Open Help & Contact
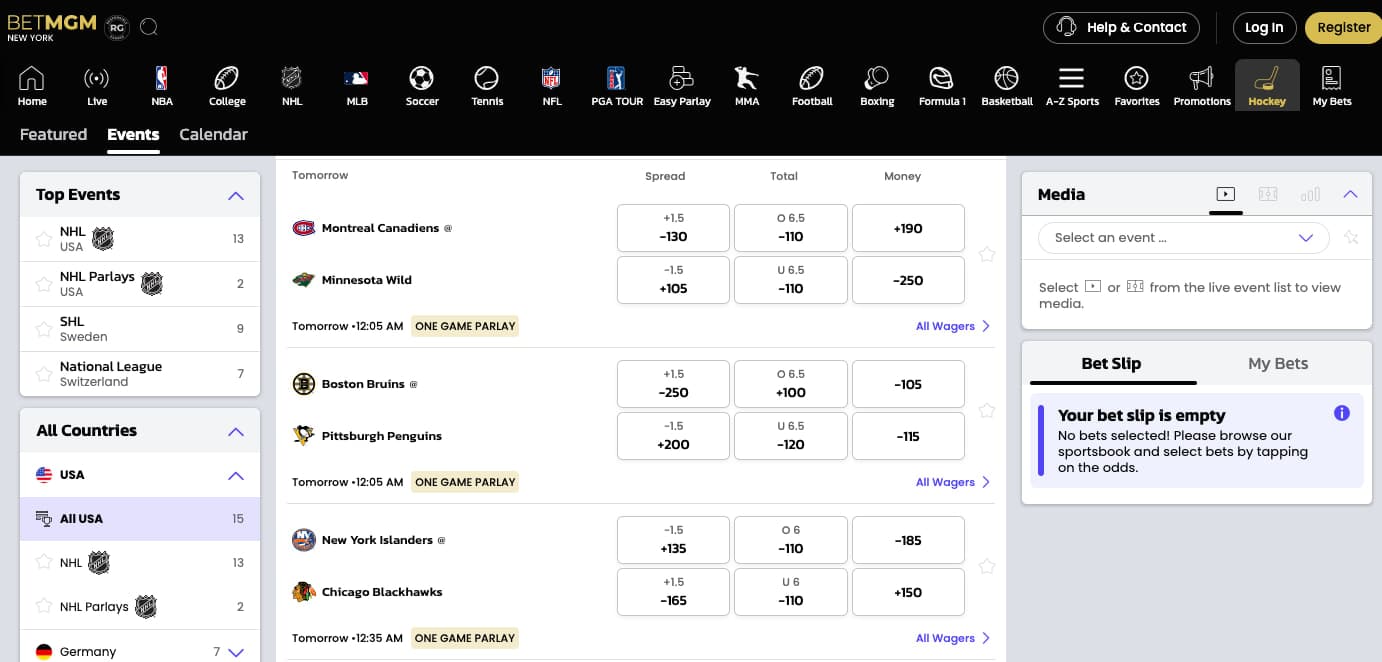The image size is (1382, 662). pos(1122,27)
